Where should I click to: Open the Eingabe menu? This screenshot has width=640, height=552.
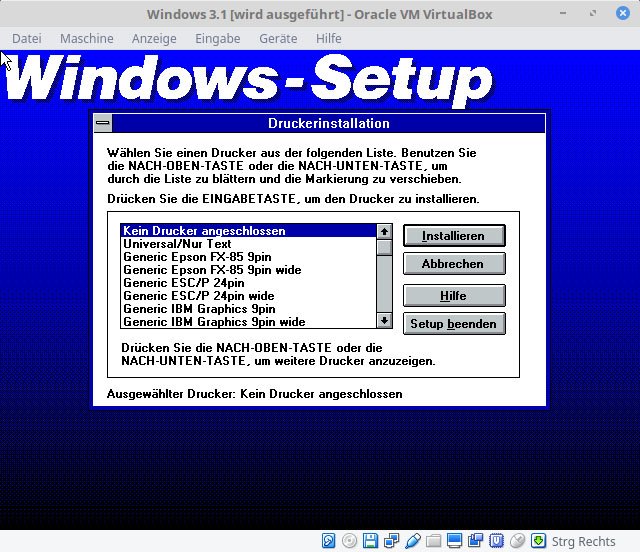(x=218, y=38)
